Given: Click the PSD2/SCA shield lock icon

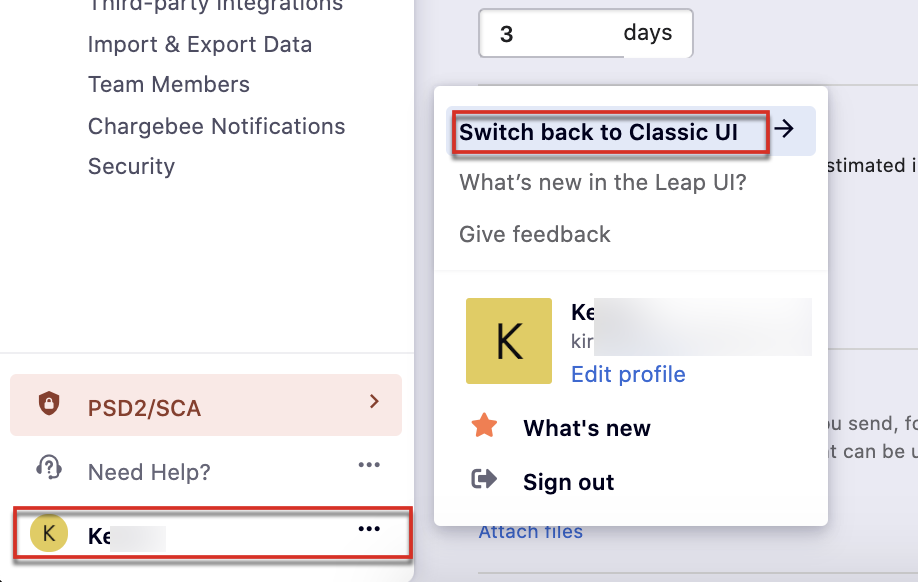Looking at the screenshot, I should (x=48, y=405).
